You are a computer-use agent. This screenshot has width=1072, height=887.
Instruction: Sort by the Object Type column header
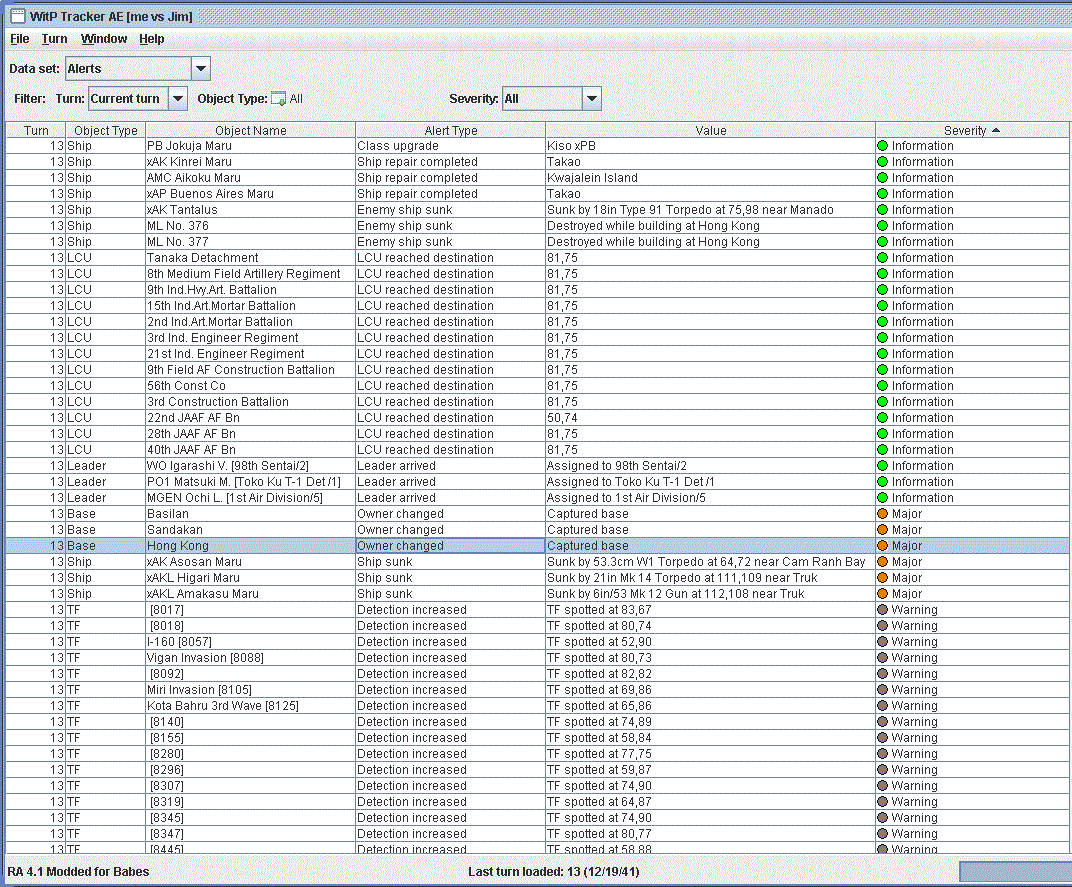pos(105,131)
